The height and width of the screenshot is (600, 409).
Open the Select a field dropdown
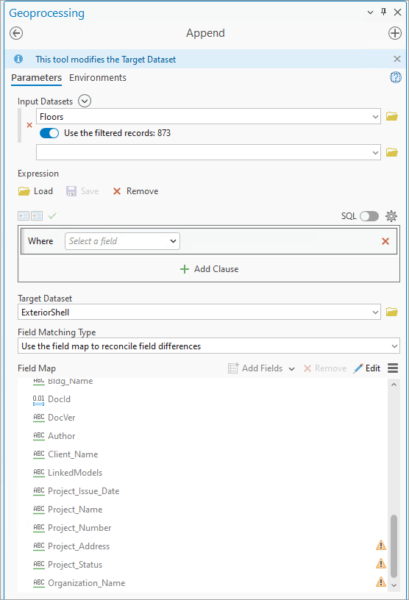coord(122,241)
